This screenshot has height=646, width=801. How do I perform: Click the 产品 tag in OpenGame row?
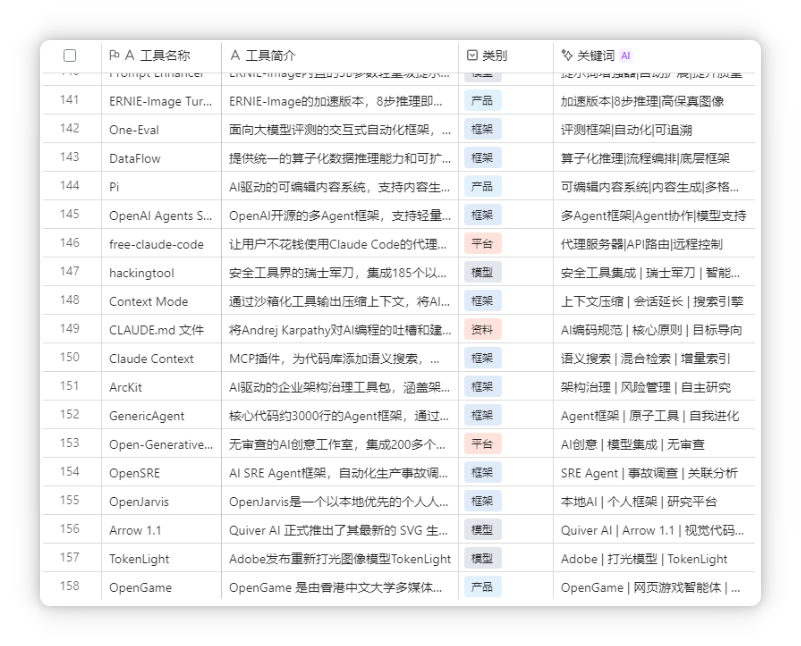pos(483,587)
